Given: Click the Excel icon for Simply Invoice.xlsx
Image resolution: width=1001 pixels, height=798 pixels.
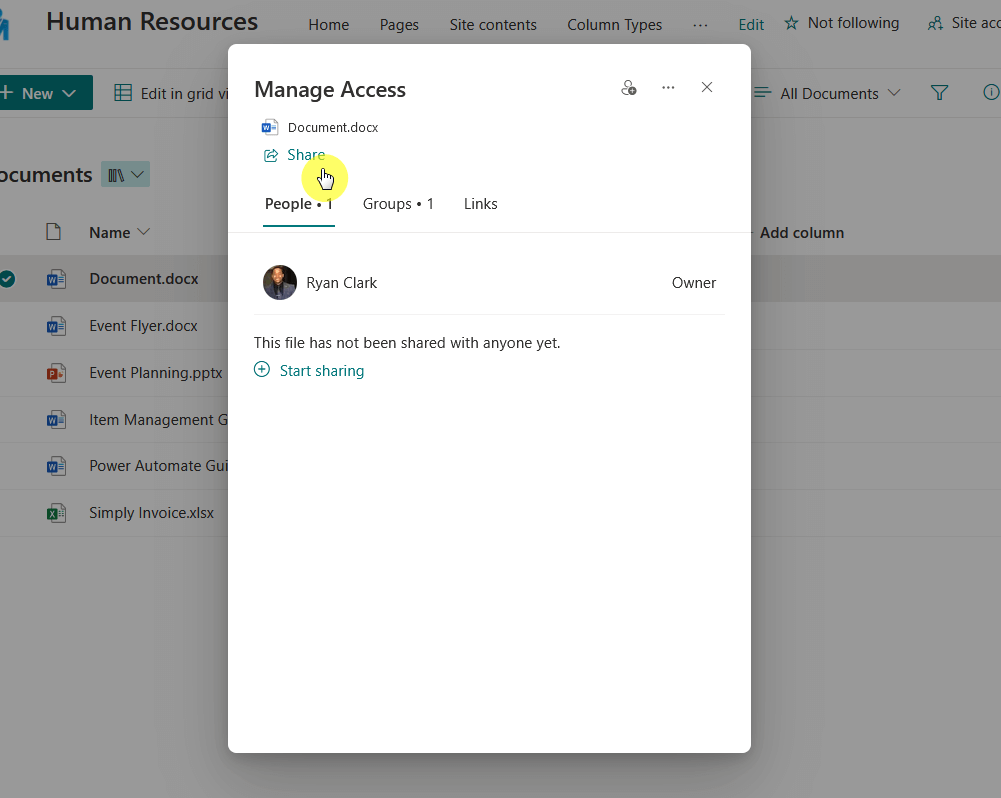Looking at the screenshot, I should (x=56, y=513).
